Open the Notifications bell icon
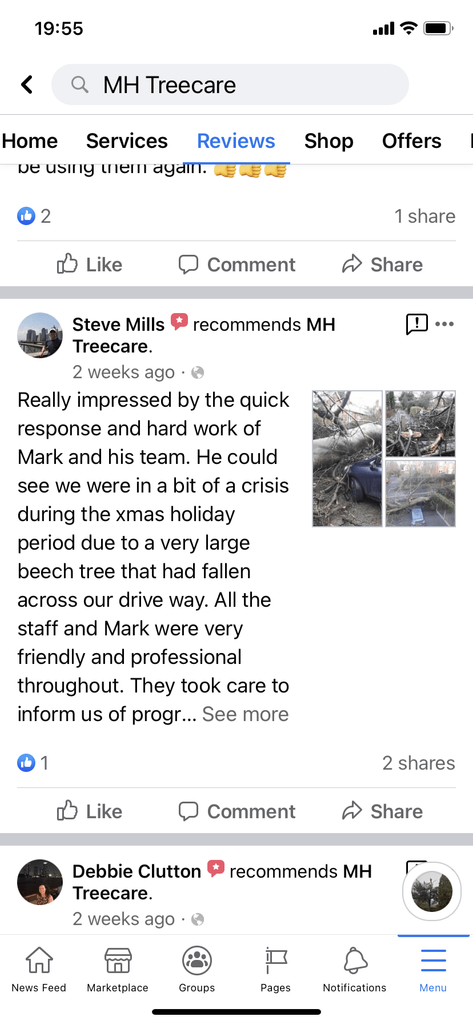Viewport: 473px width, 1024px height. click(355, 960)
